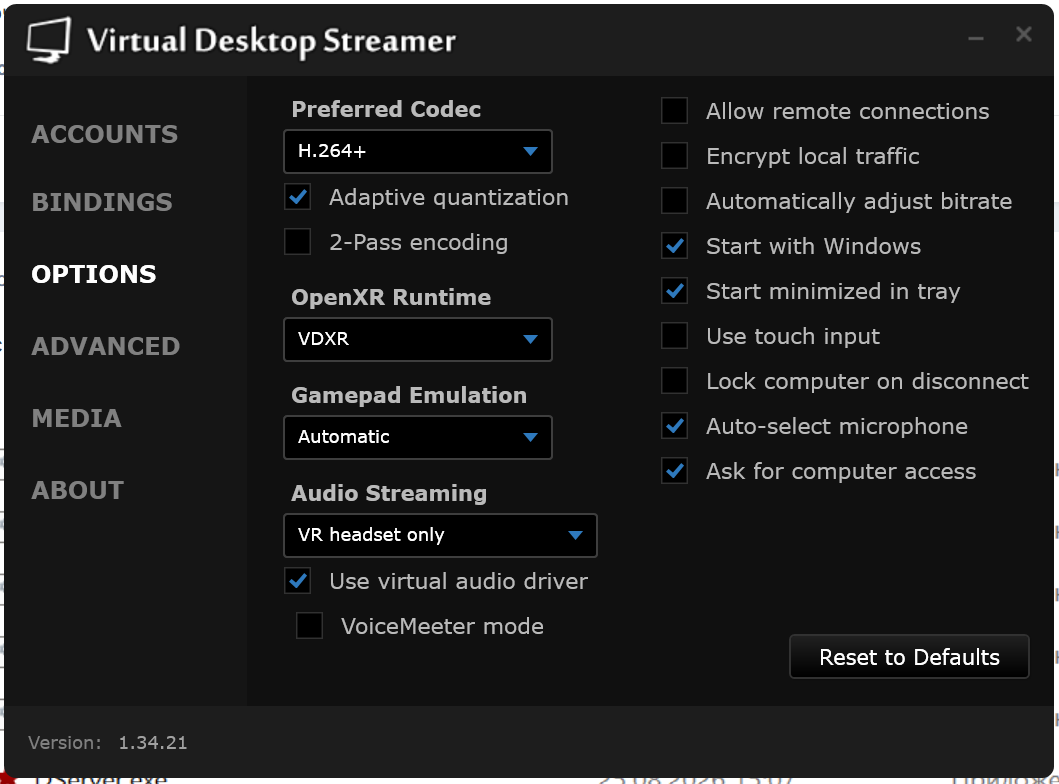The width and height of the screenshot is (1059, 784).
Task: Uncheck Use virtual audio driver
Action: [x=298, y=581]
